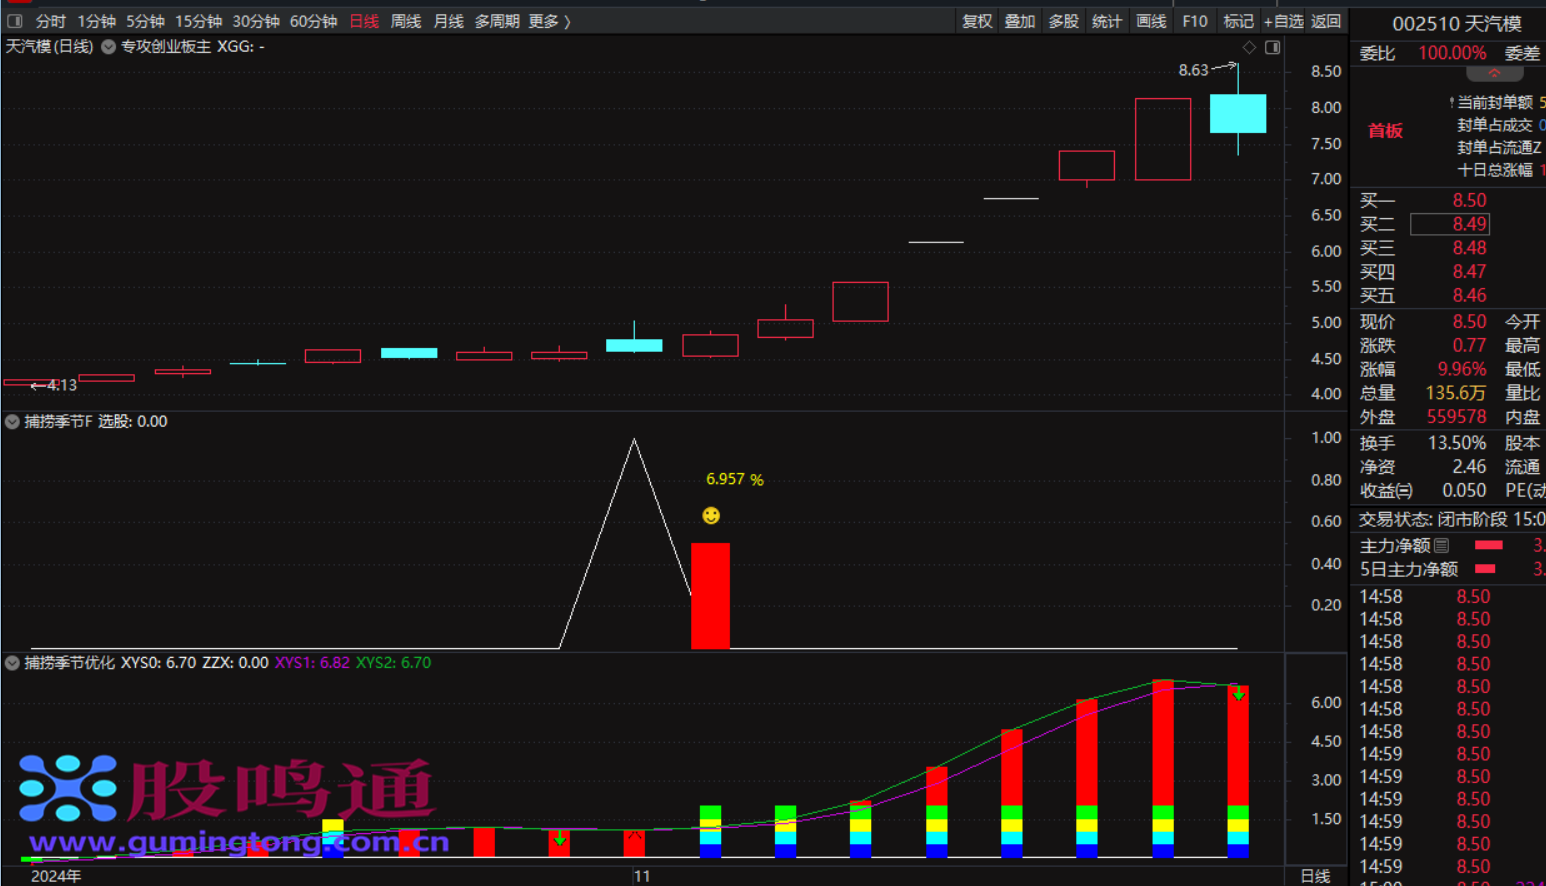Open 专攻创业板主 main indicator dropdown
The height and width of the screenshot is (886, 1546).
[108, 47]
